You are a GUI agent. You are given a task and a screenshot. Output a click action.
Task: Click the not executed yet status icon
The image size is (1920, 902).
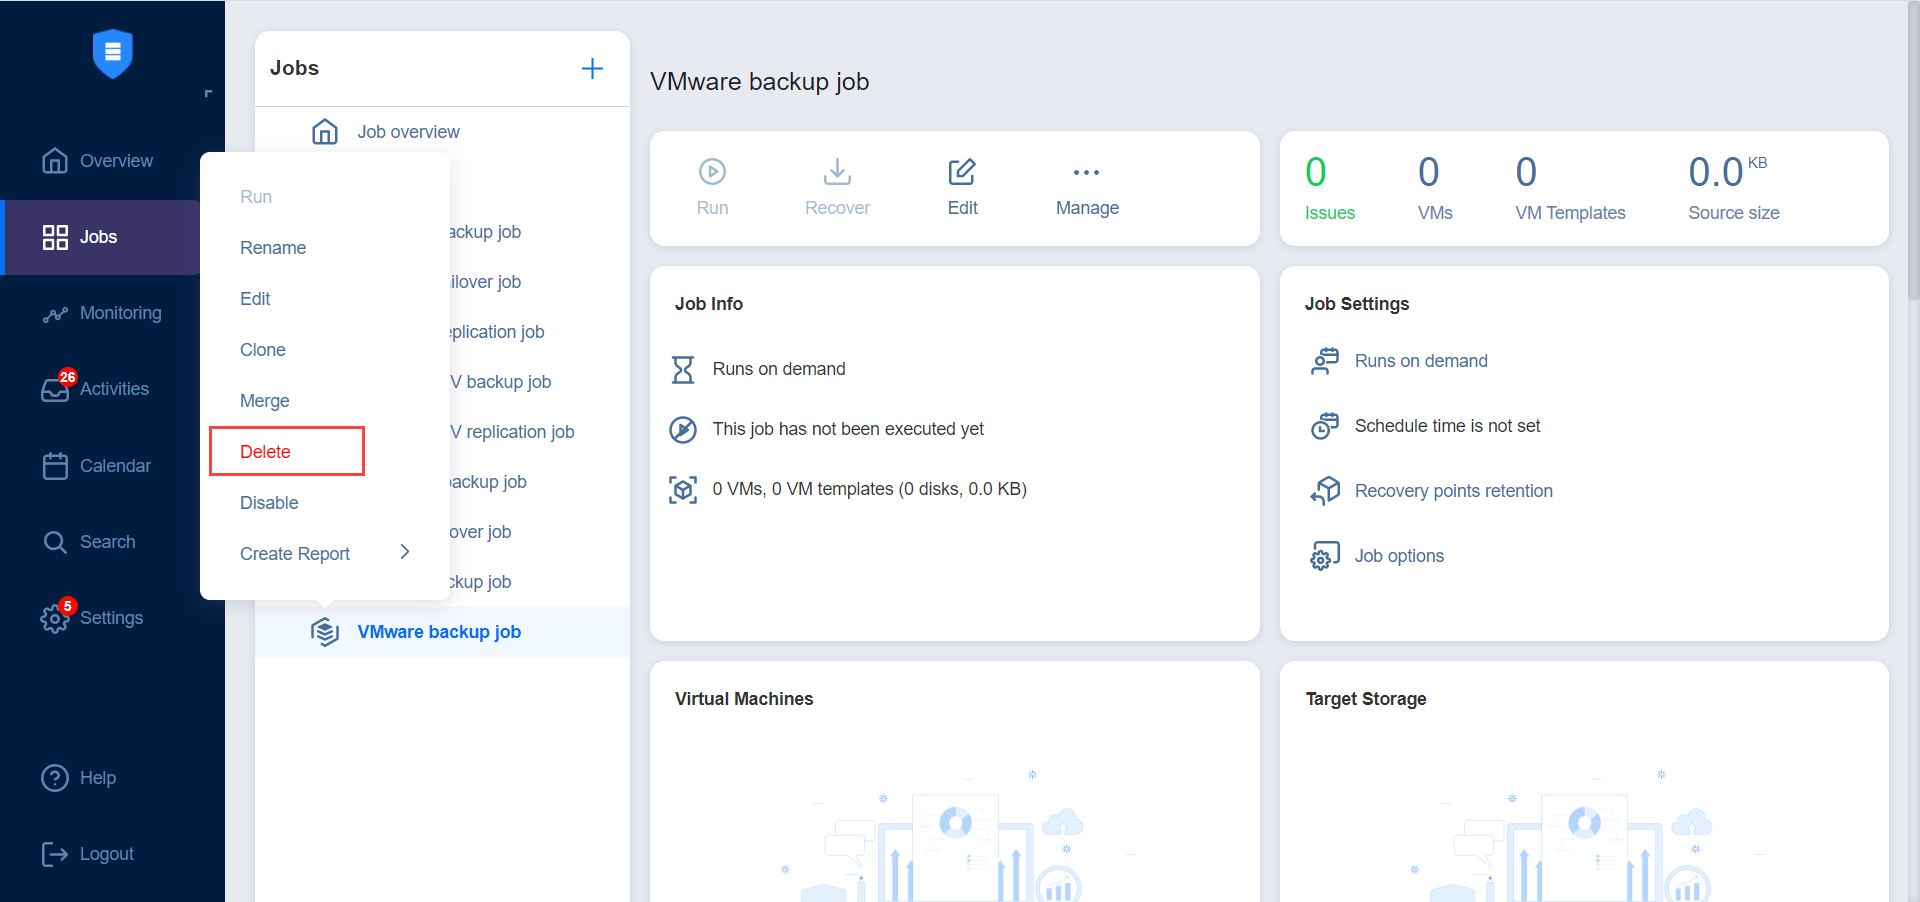pos(682,430)
